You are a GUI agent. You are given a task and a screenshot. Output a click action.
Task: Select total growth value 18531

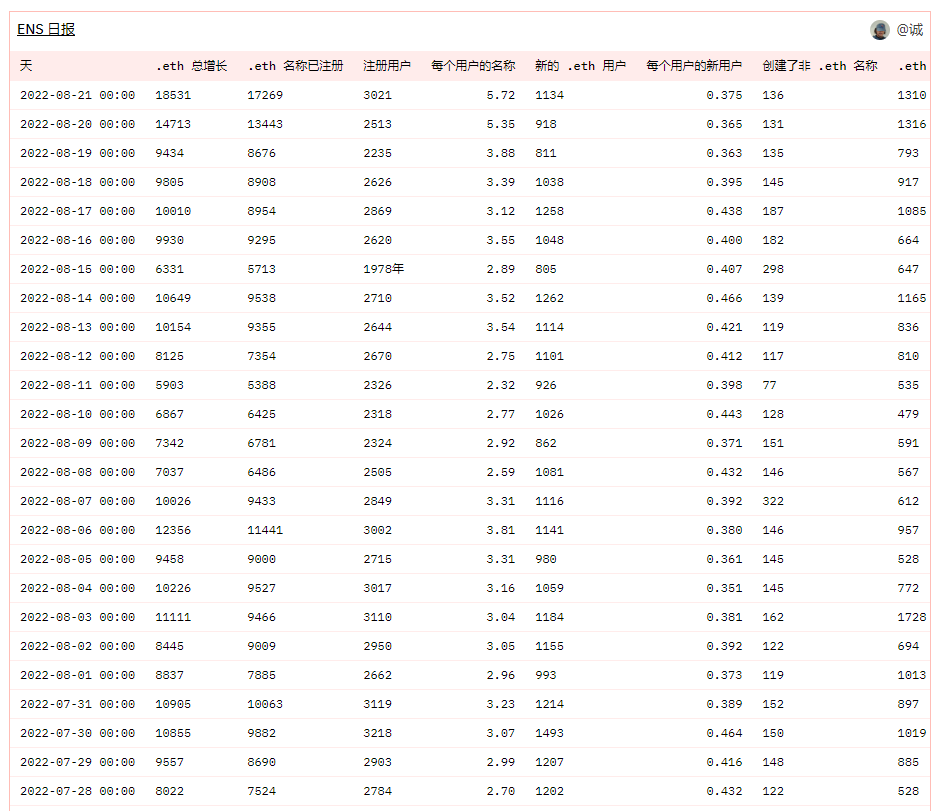173,95
